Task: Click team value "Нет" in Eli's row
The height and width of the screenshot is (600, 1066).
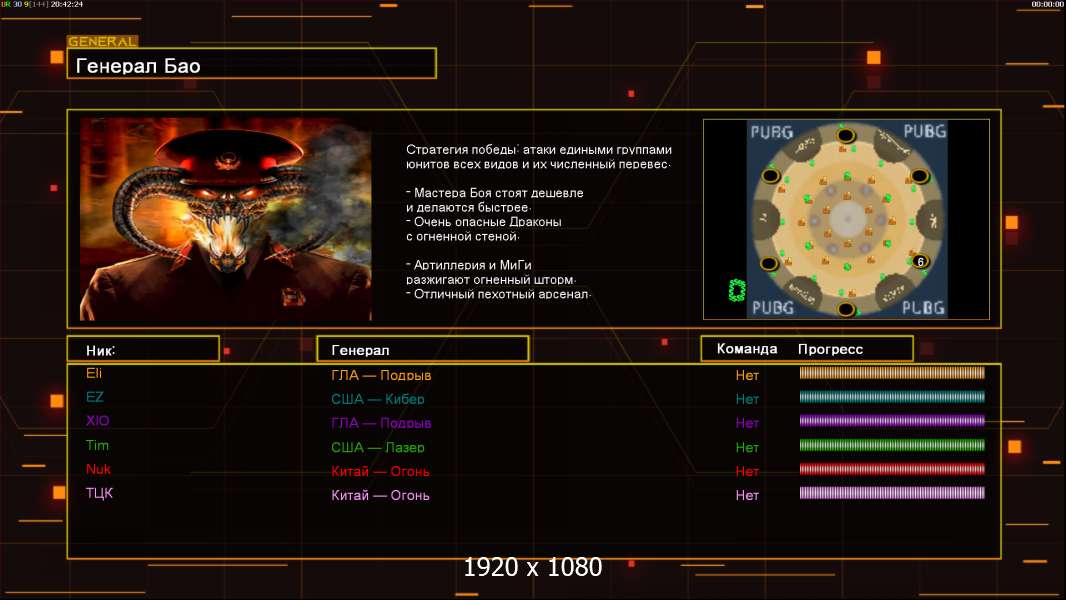Action: [x=746, y=375]
